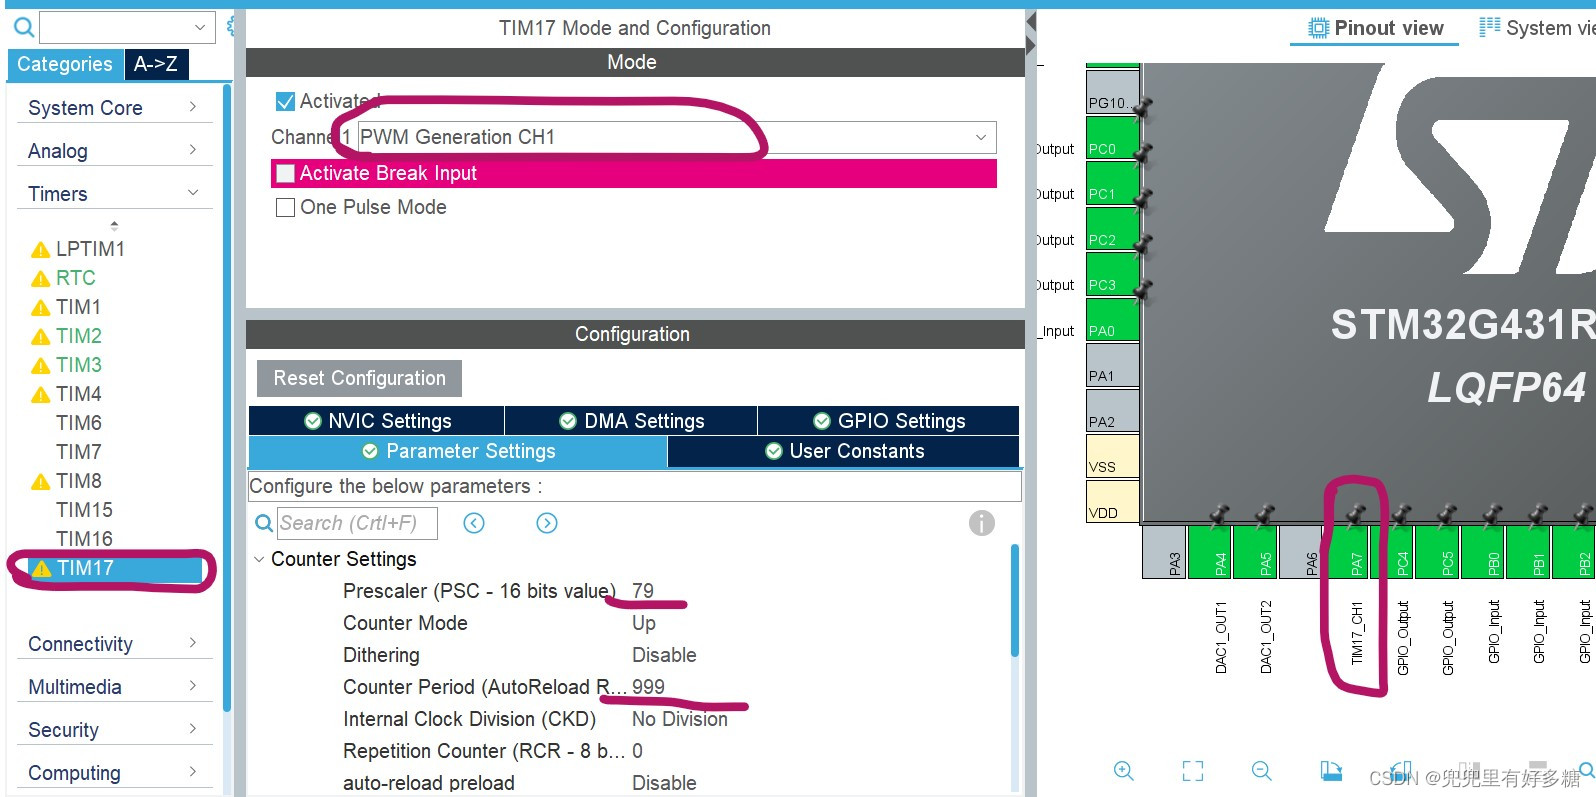1596x797 pixels.
Task: Select TIM1 in the timers list
Action: [78, 307]
